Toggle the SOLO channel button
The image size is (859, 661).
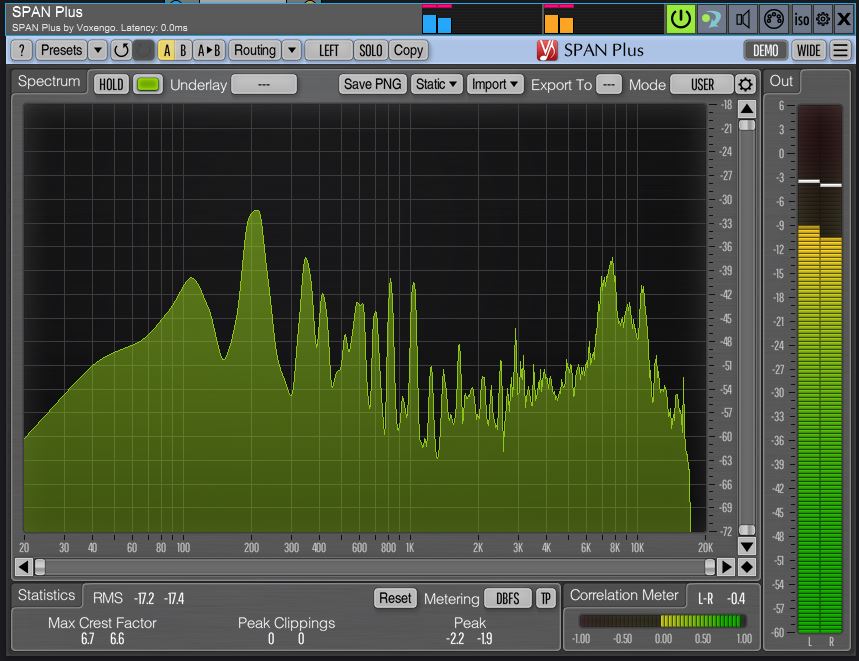tap(370, 50)
